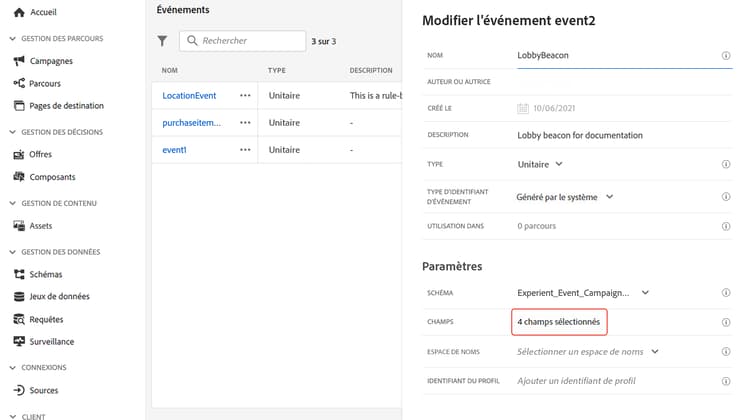
Task: Click 4 champs sélectionnés field
Action: (559, 322)
